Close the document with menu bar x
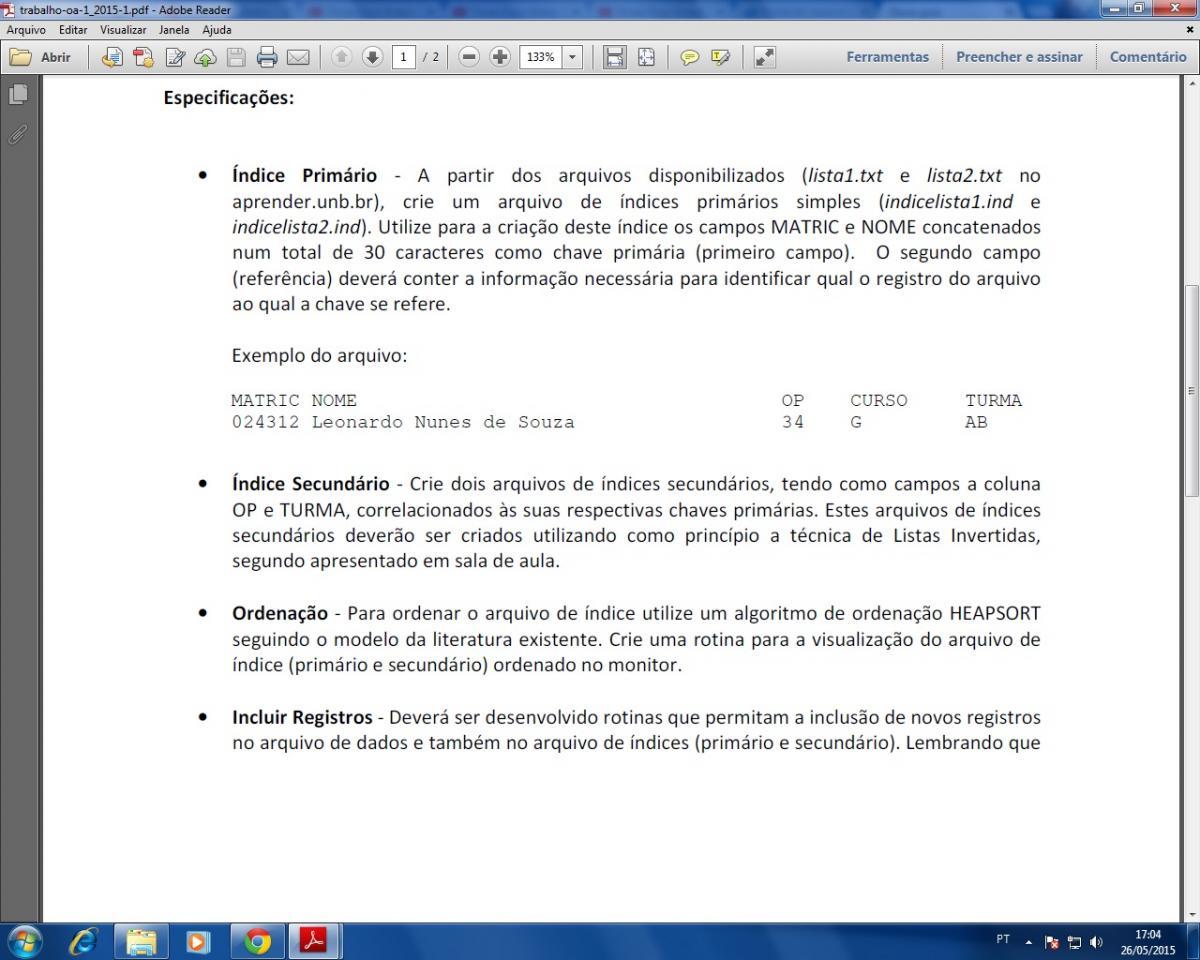Viewport: 1200px width, 960px height. pyautogui.click(x=1190, y=30)
